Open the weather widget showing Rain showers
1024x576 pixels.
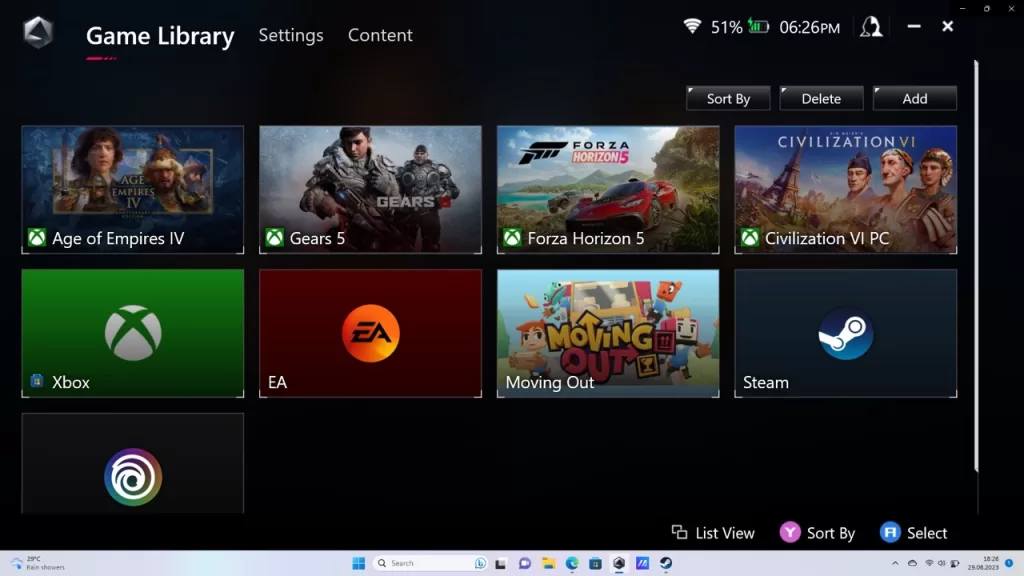(38, 563)
